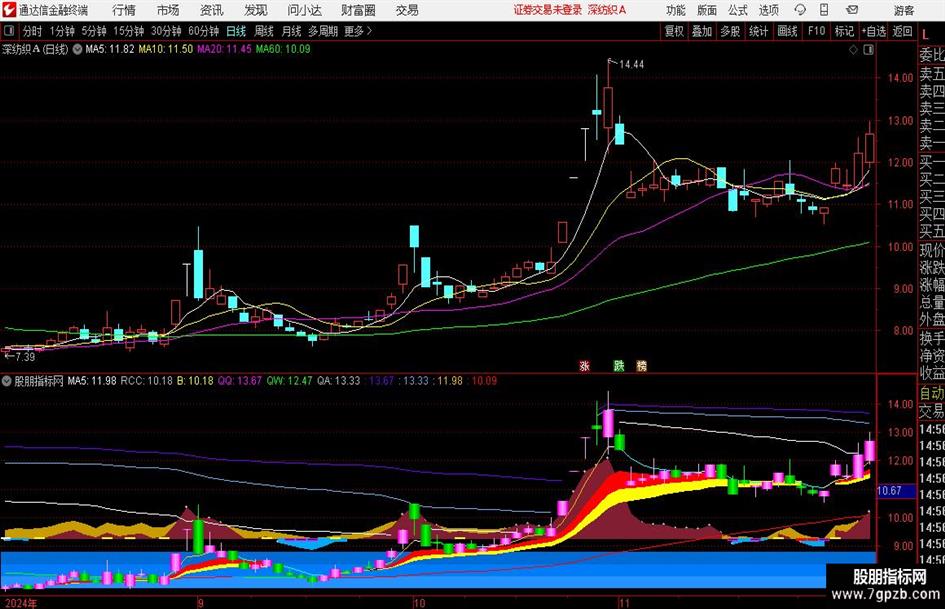945x609 pixels.
Task: Switch to 周线 weekly period
Action: point(264,31)
